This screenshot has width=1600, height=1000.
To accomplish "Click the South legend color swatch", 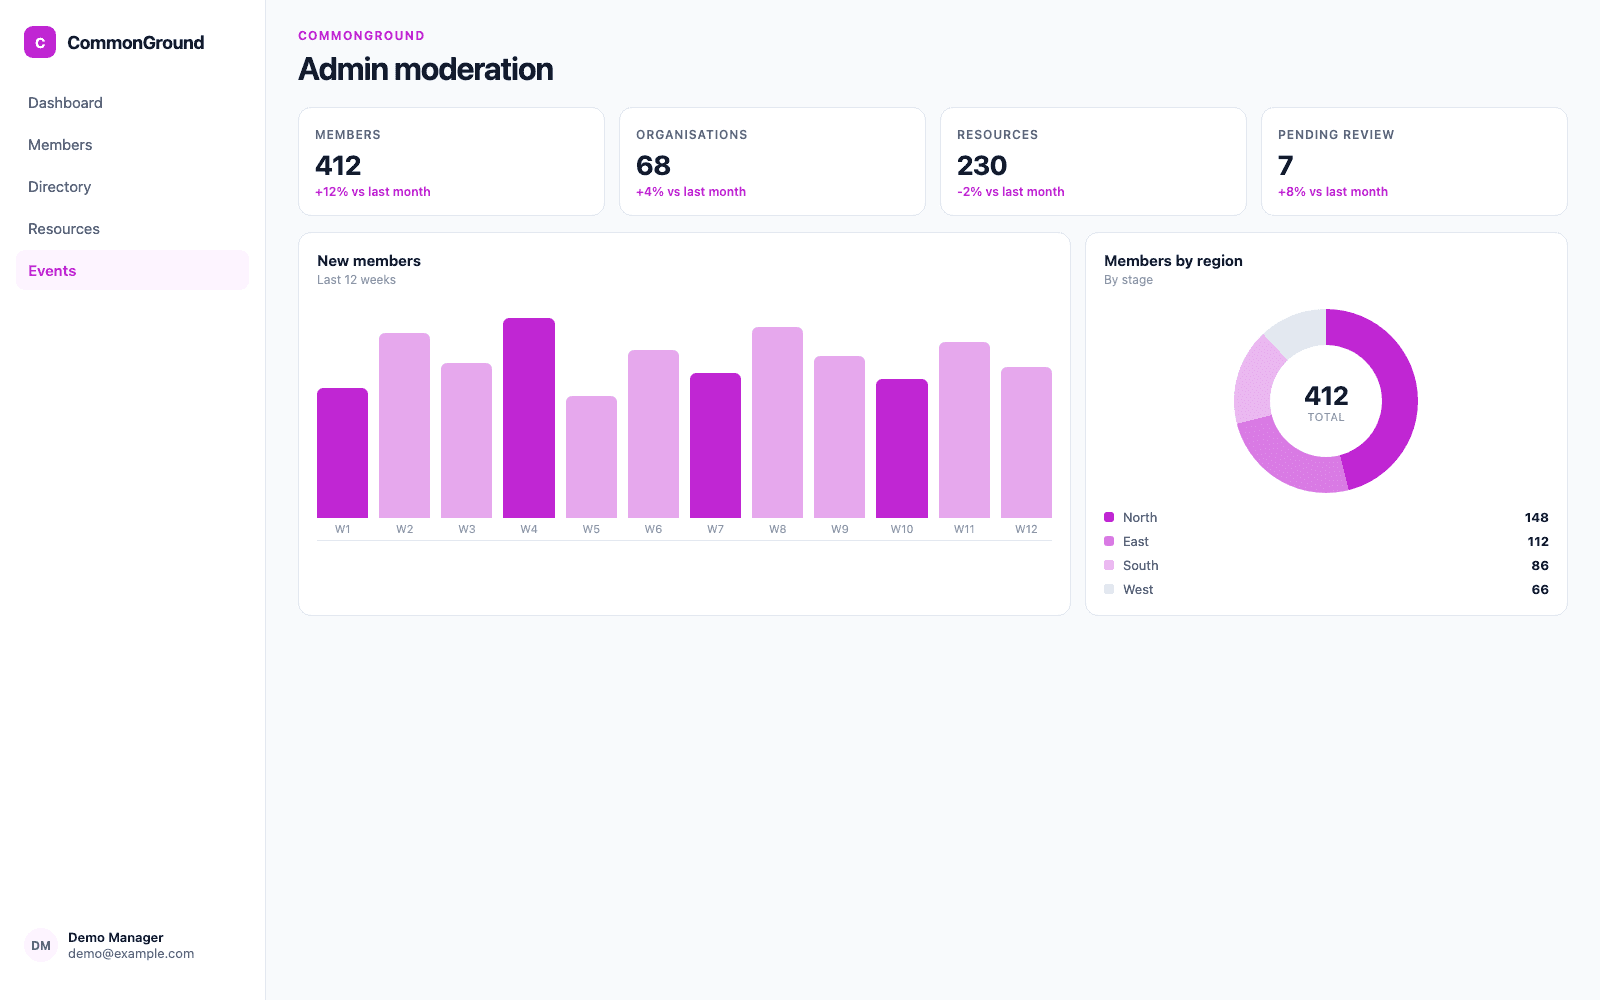I will point(1109,565).
